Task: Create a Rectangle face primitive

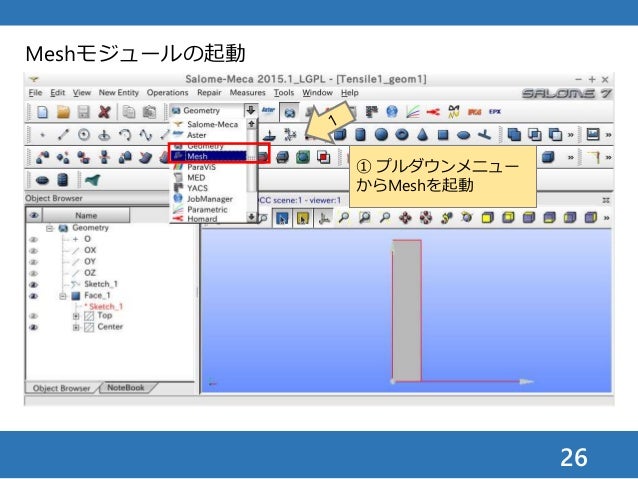Action: pos(443,135)
